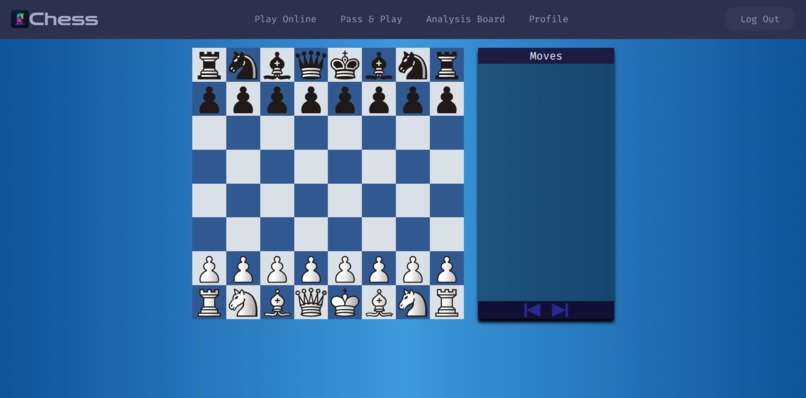The width and height of the screenshot is (806, 398).
Task: Select the black knight on g8
Action: 413,65
